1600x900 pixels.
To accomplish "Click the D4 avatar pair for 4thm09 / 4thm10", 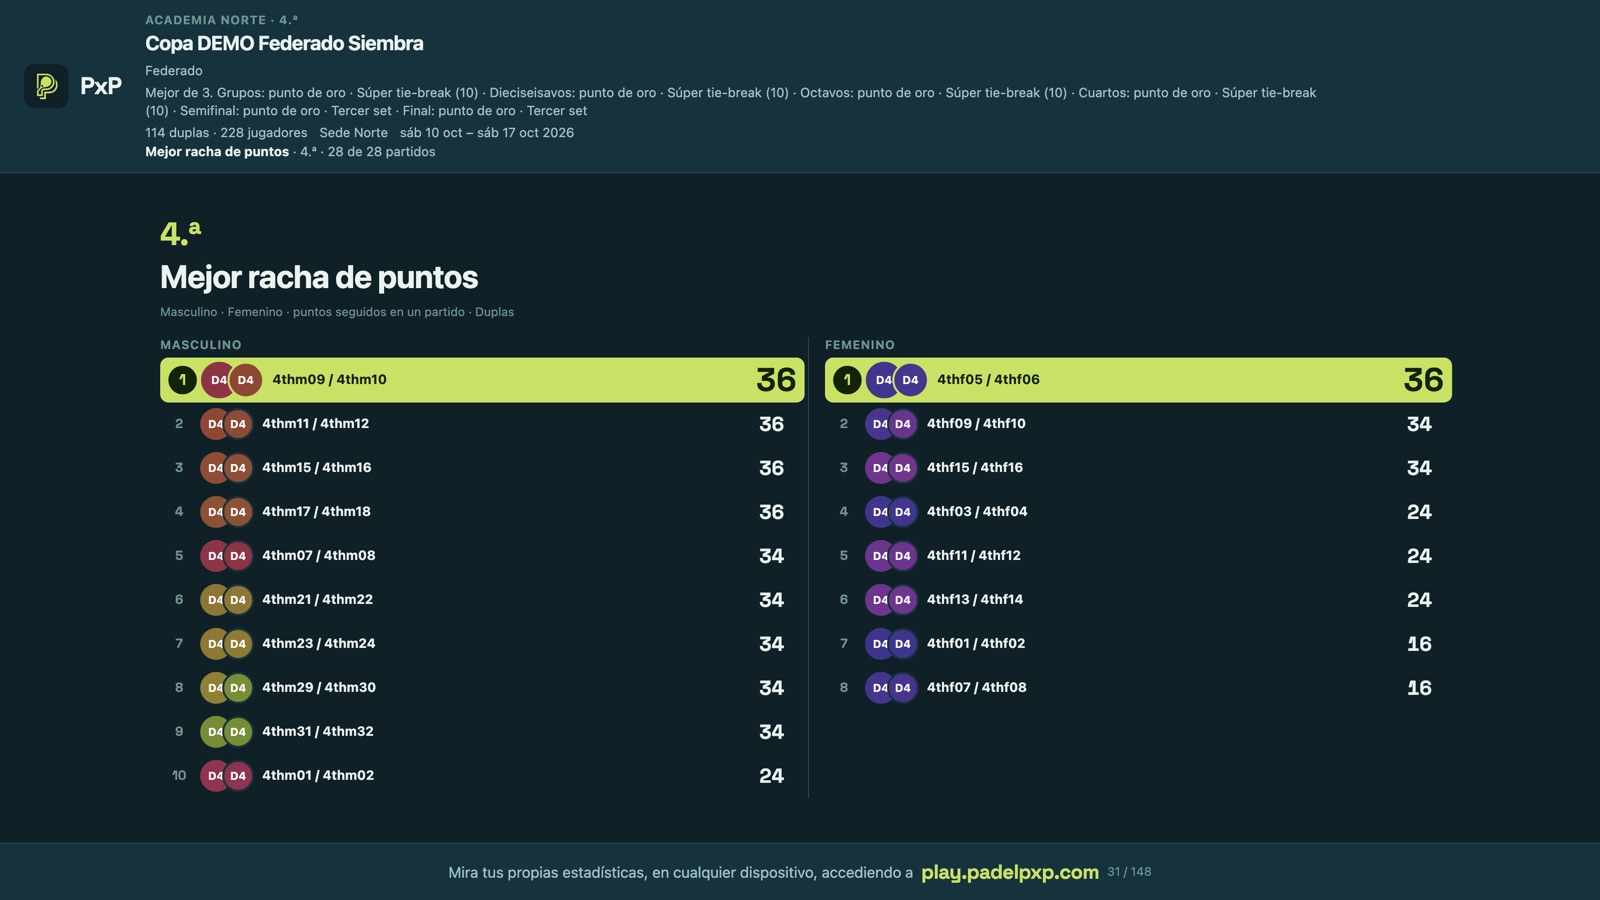I will click(232, 380).
